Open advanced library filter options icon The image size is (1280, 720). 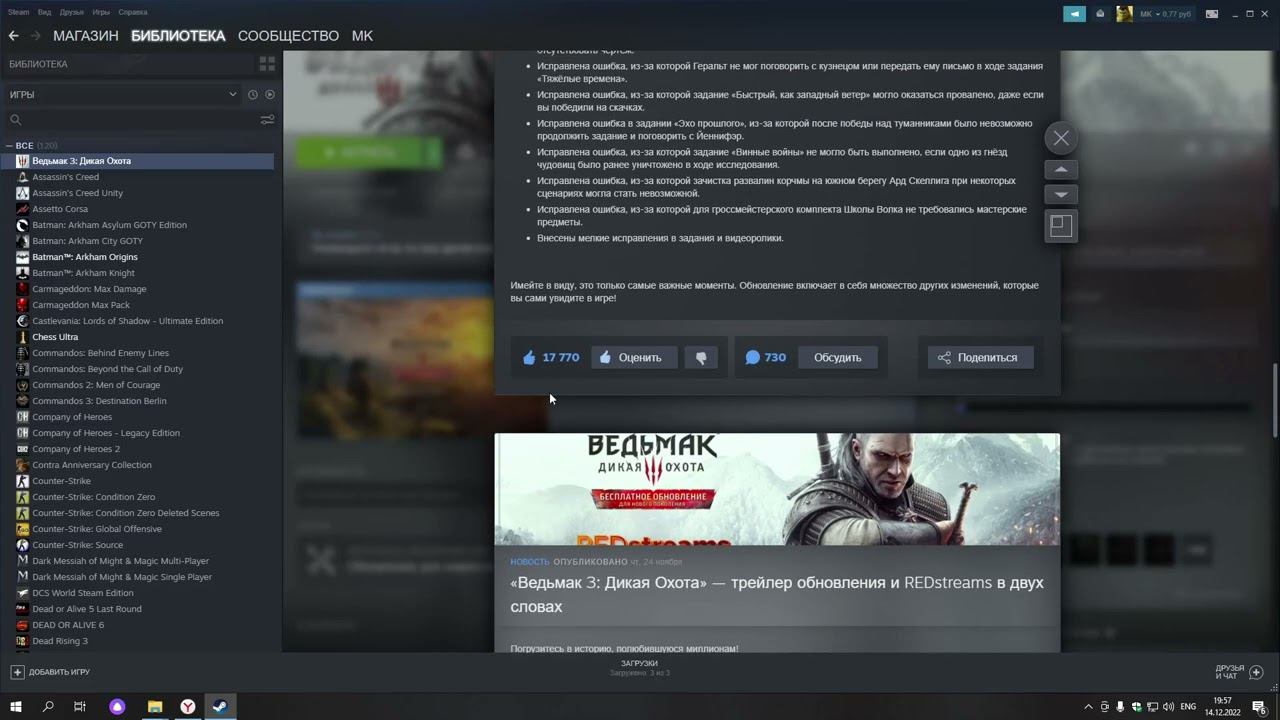[267, 120]
